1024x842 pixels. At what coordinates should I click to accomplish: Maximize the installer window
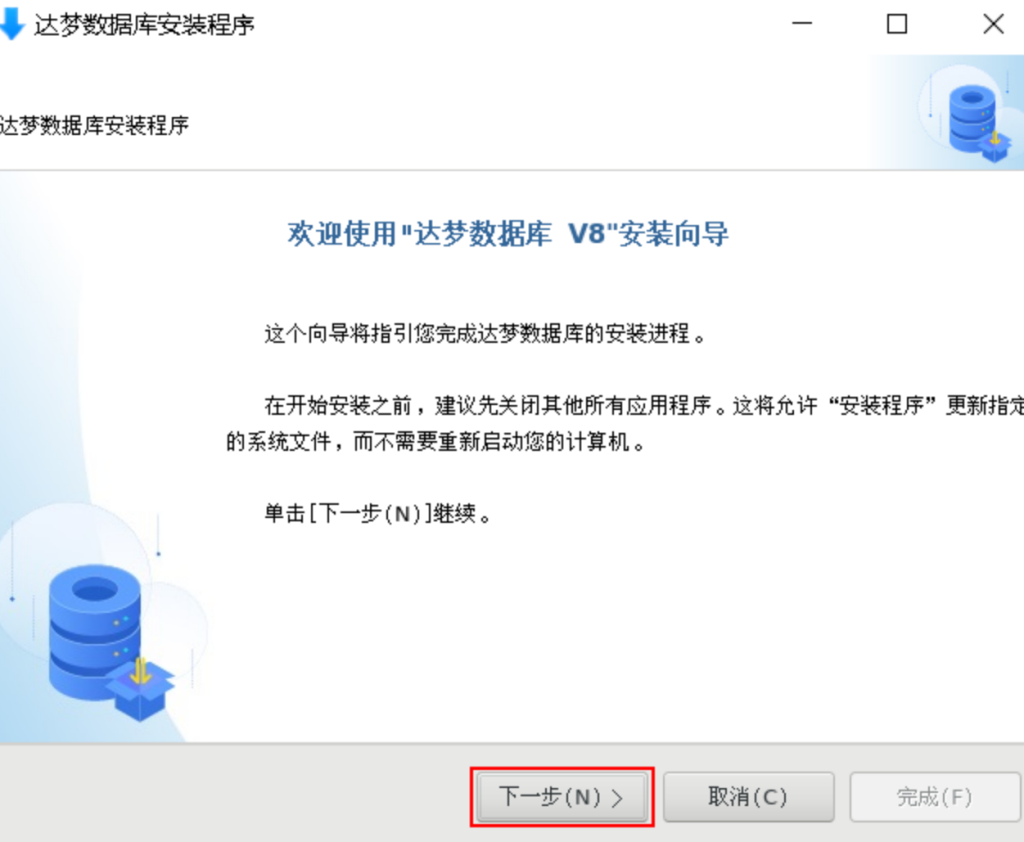(897, 24)
